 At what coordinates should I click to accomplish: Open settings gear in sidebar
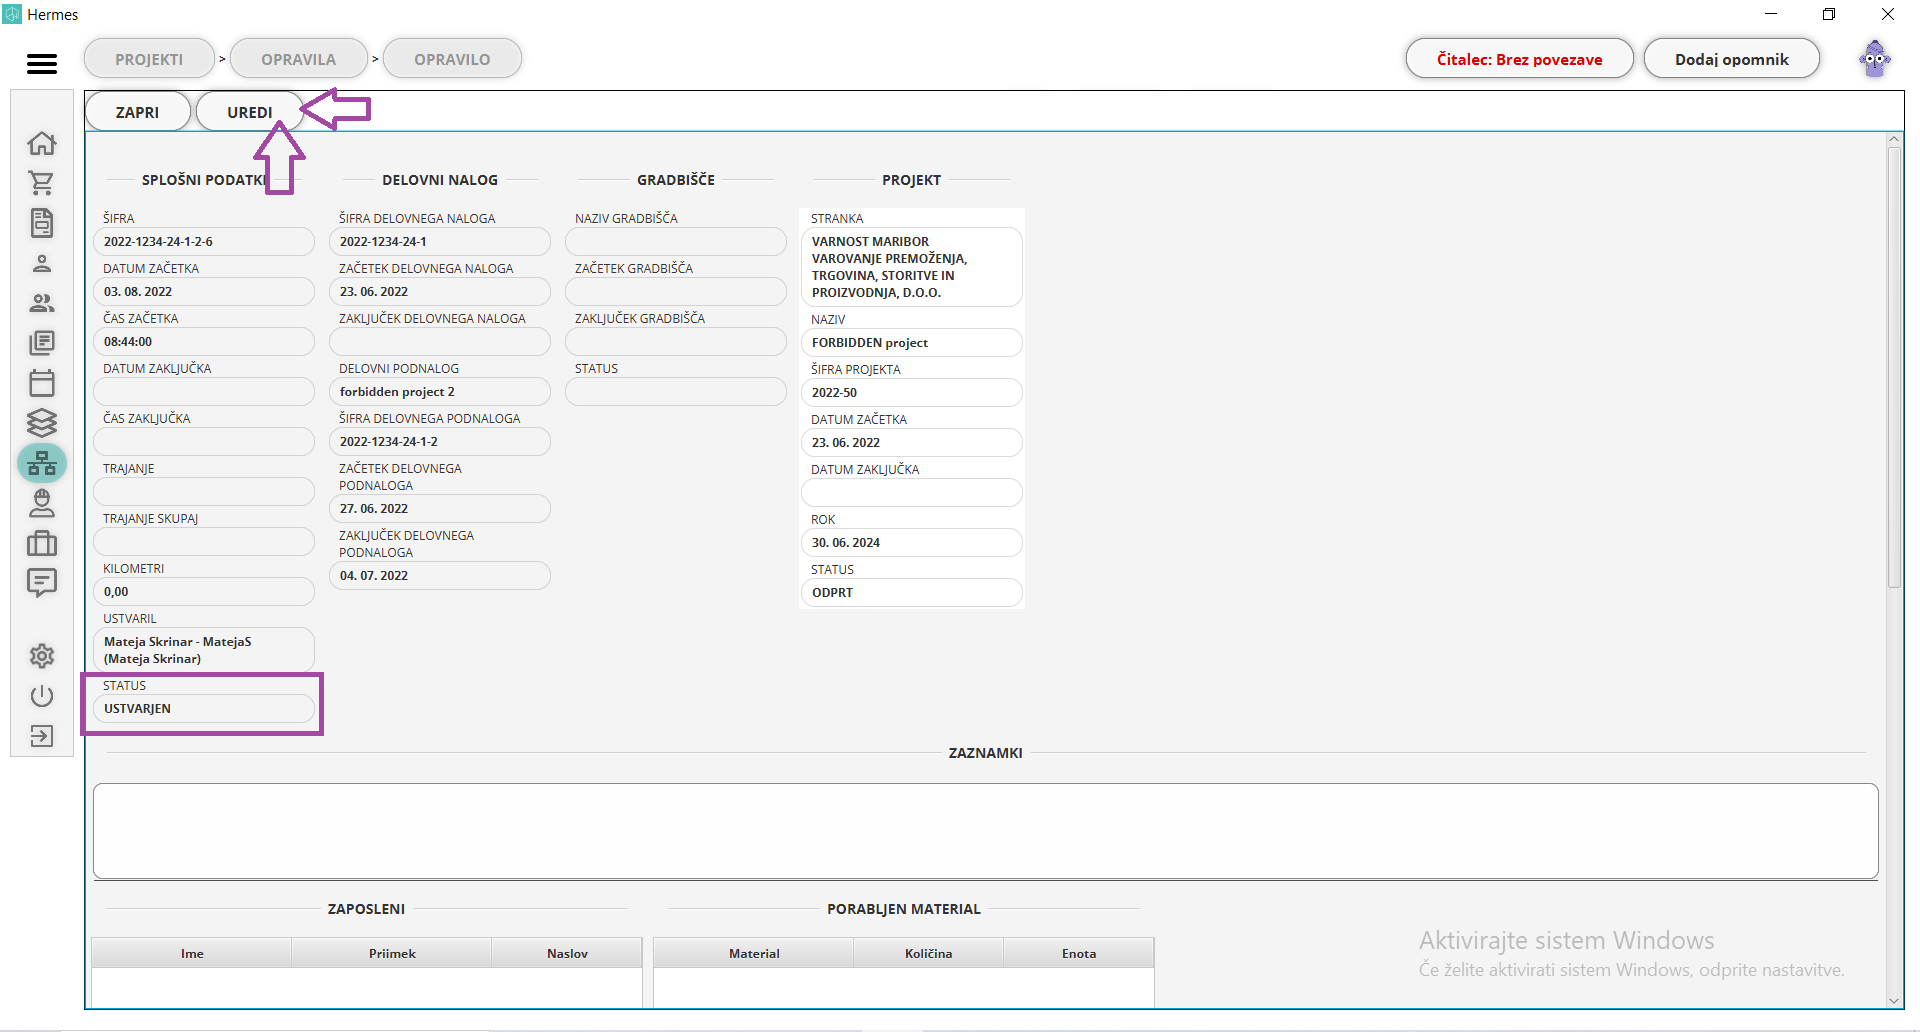[42, 656]
